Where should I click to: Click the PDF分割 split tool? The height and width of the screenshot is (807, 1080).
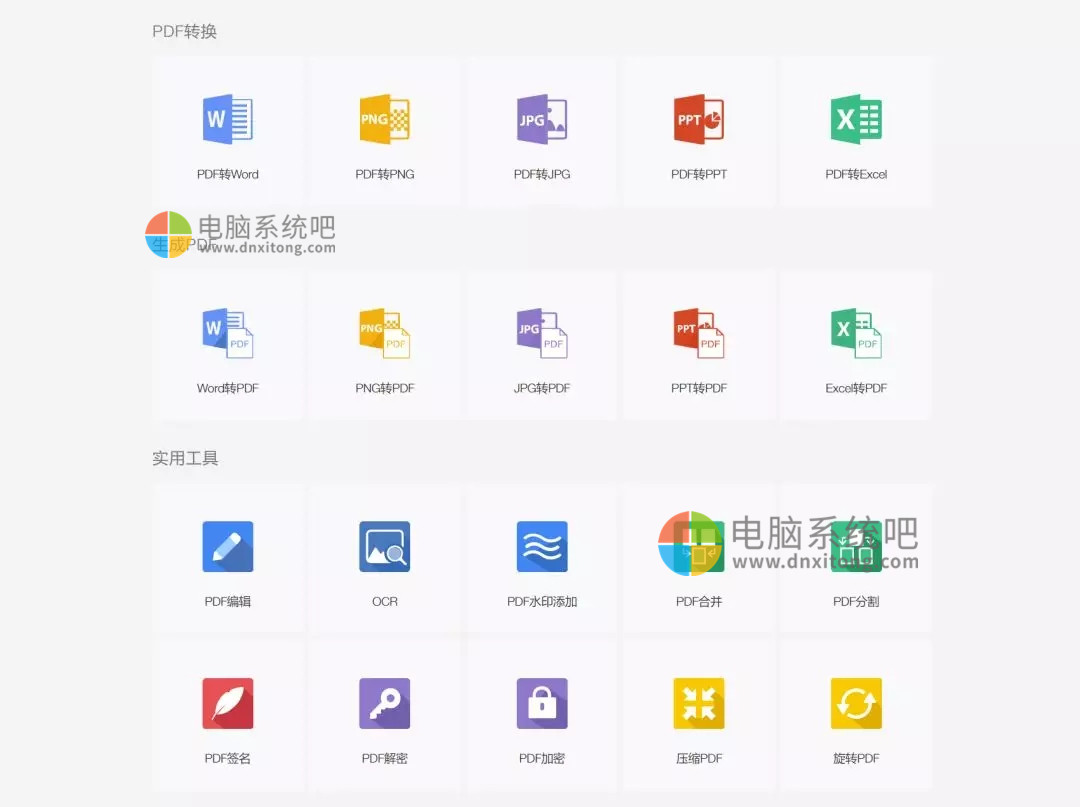tap(856, 549)
